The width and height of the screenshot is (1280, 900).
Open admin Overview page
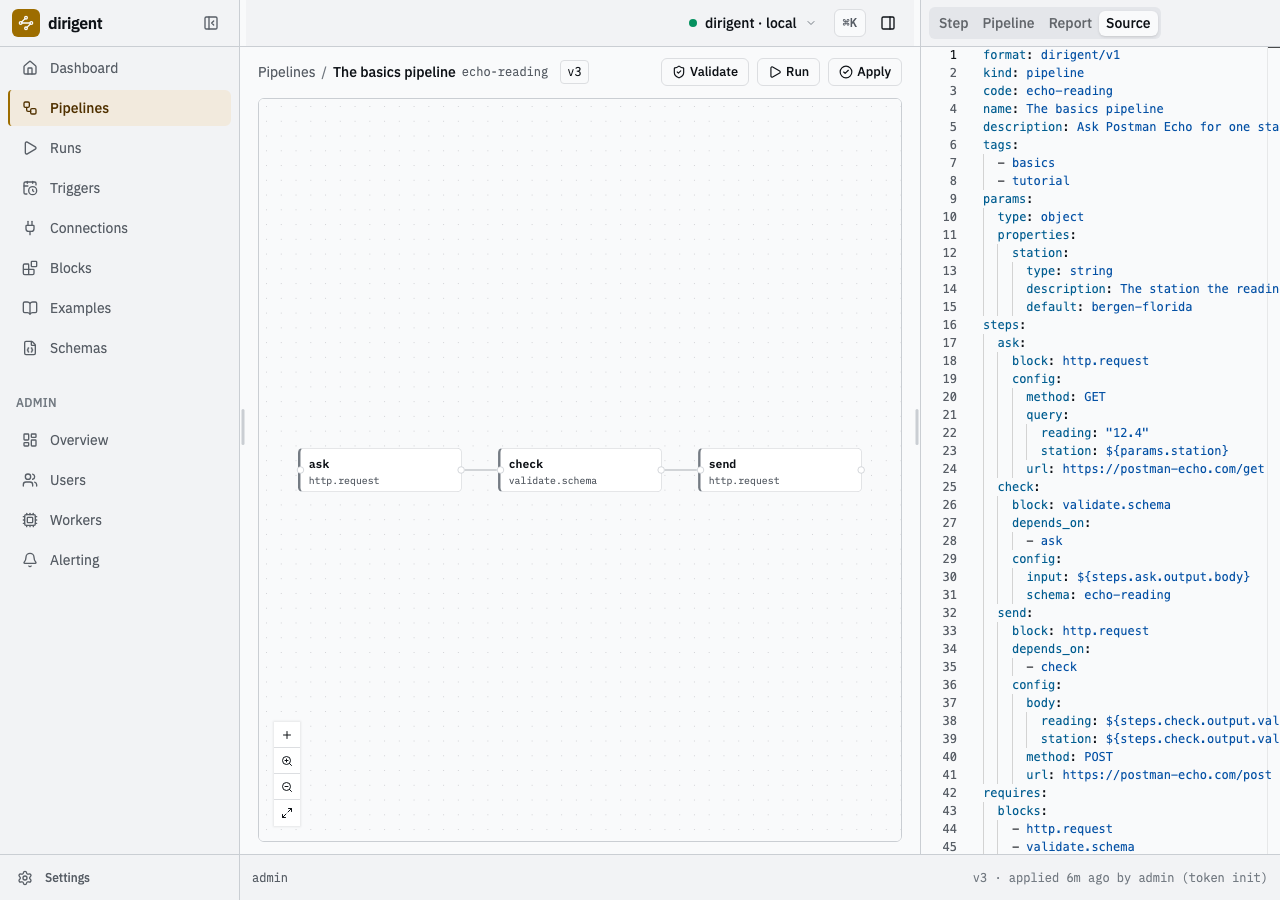tap(119, 440)
